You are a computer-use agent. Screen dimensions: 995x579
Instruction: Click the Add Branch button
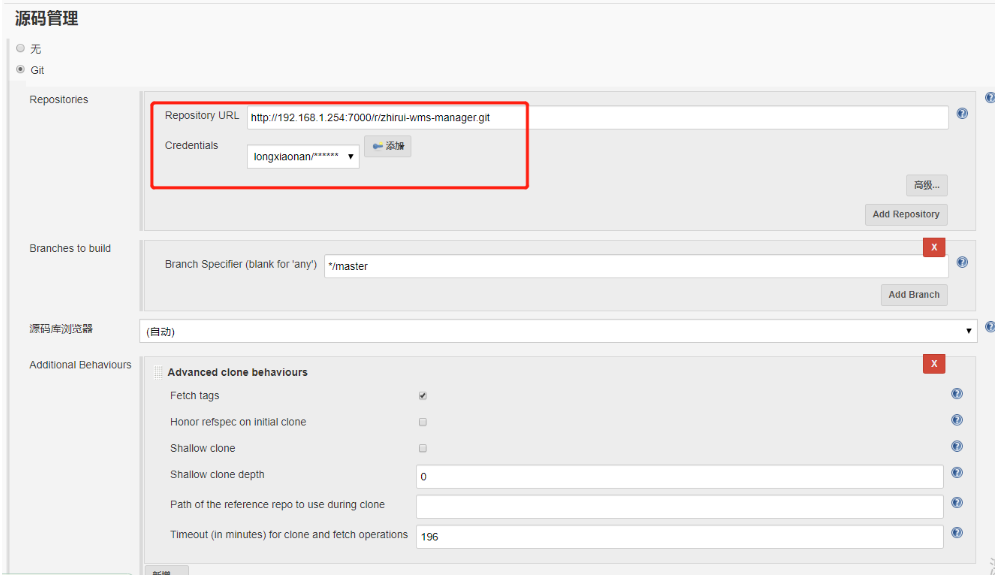click(x=915, y=294)
